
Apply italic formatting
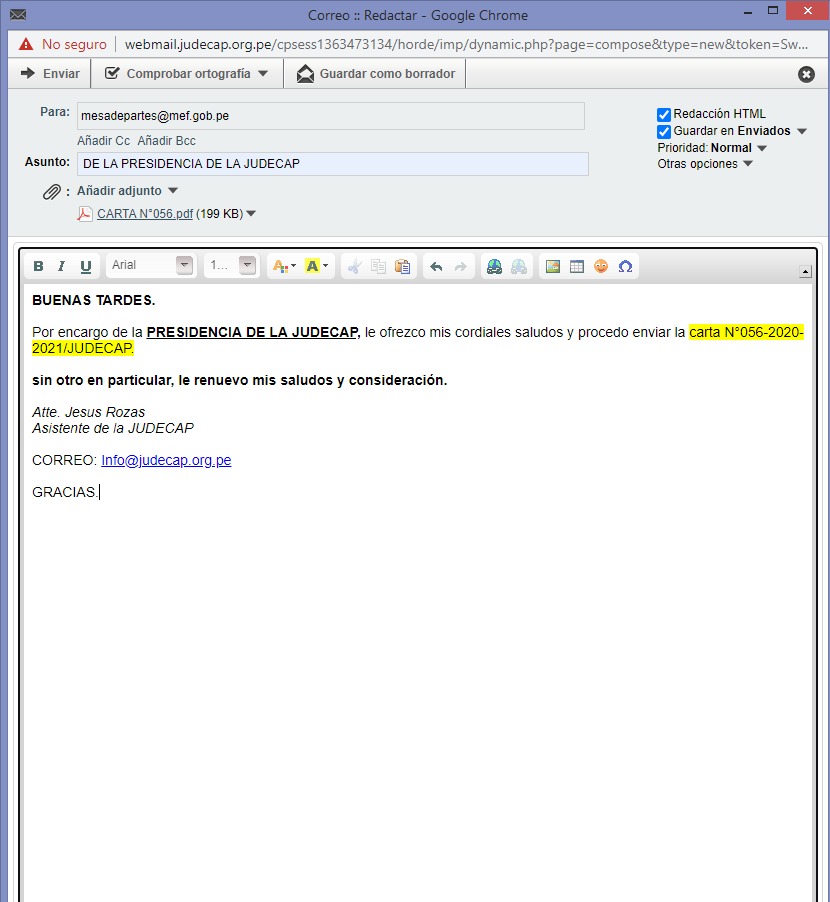point(62,266)
